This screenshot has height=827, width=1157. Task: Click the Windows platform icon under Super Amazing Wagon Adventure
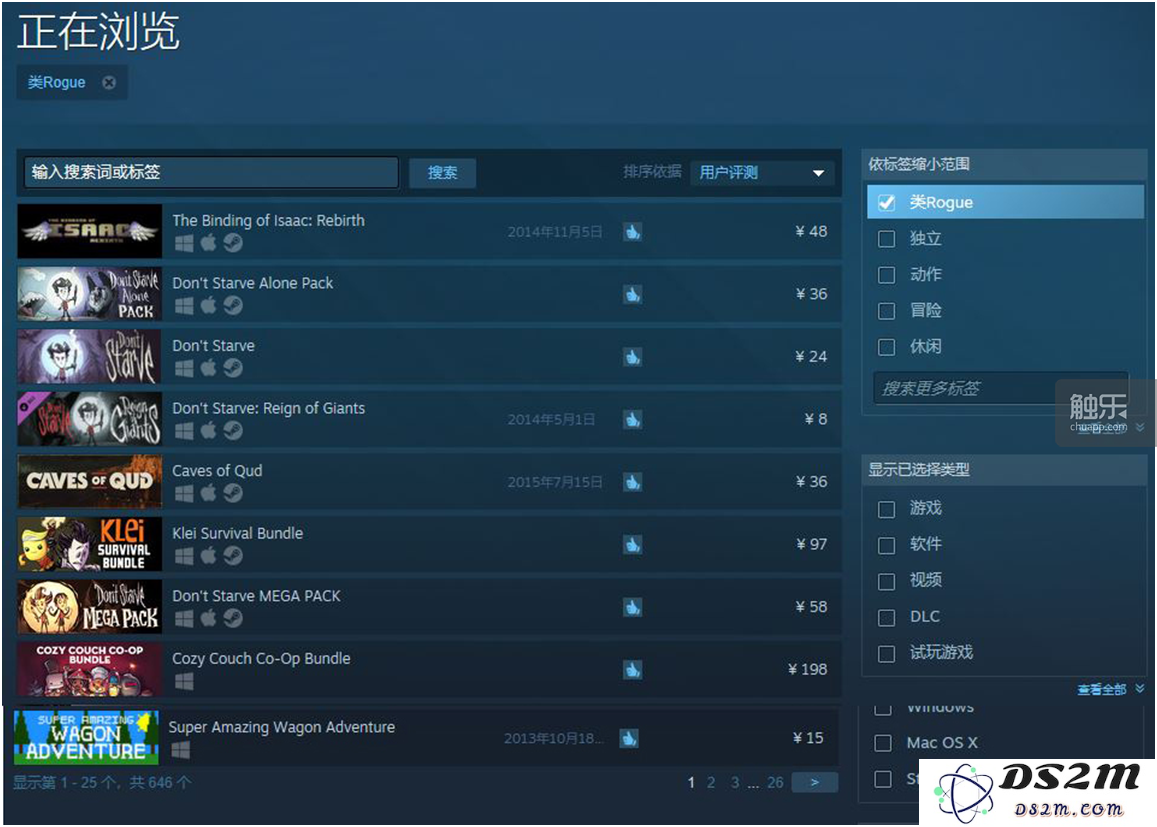pyautogui.click(x=180, y=750)
